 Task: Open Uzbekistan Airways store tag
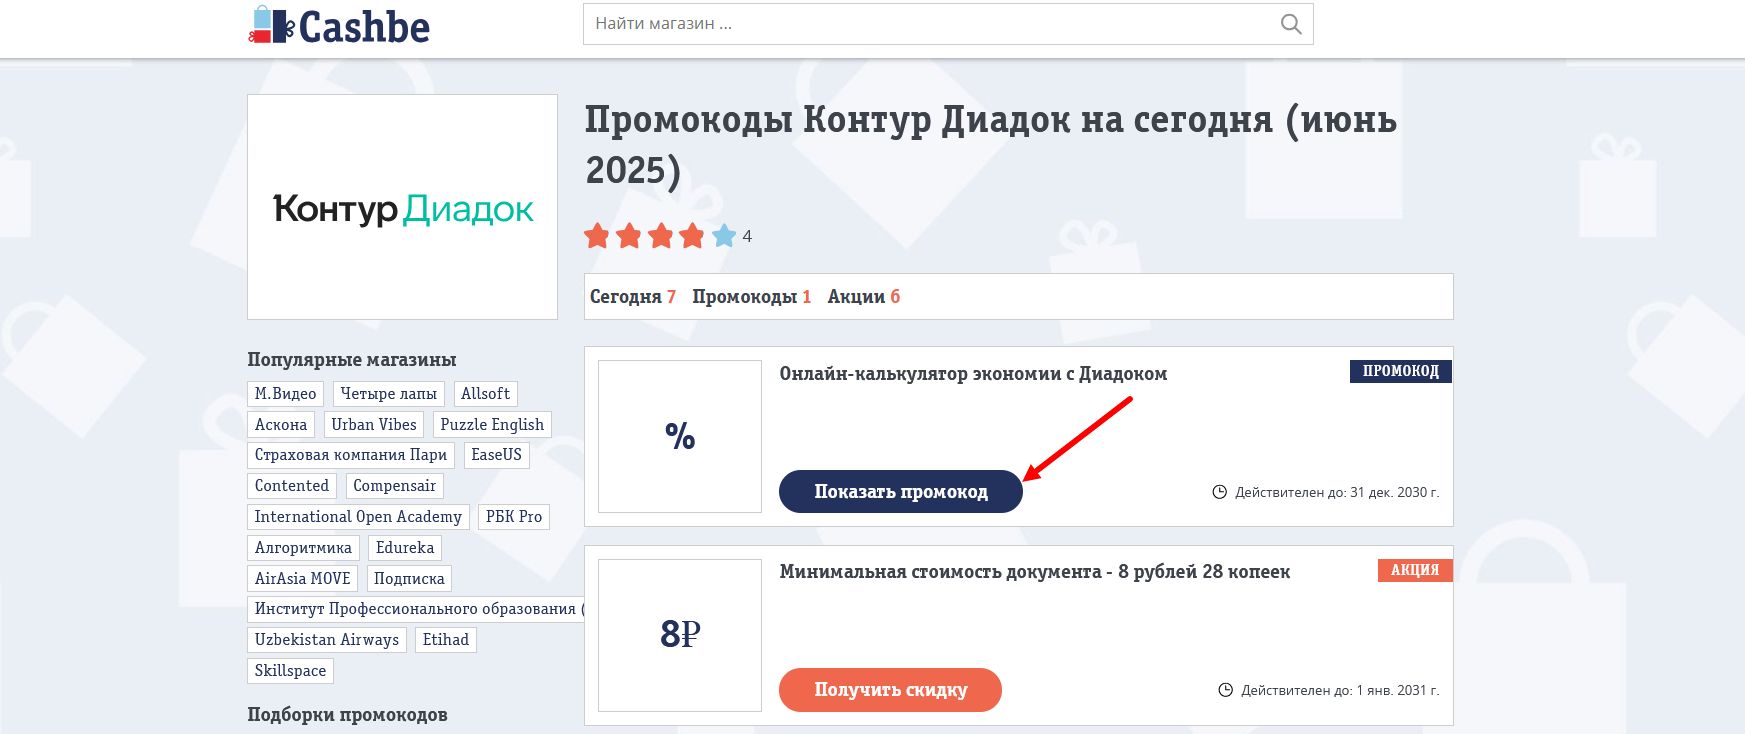(327, 640)
